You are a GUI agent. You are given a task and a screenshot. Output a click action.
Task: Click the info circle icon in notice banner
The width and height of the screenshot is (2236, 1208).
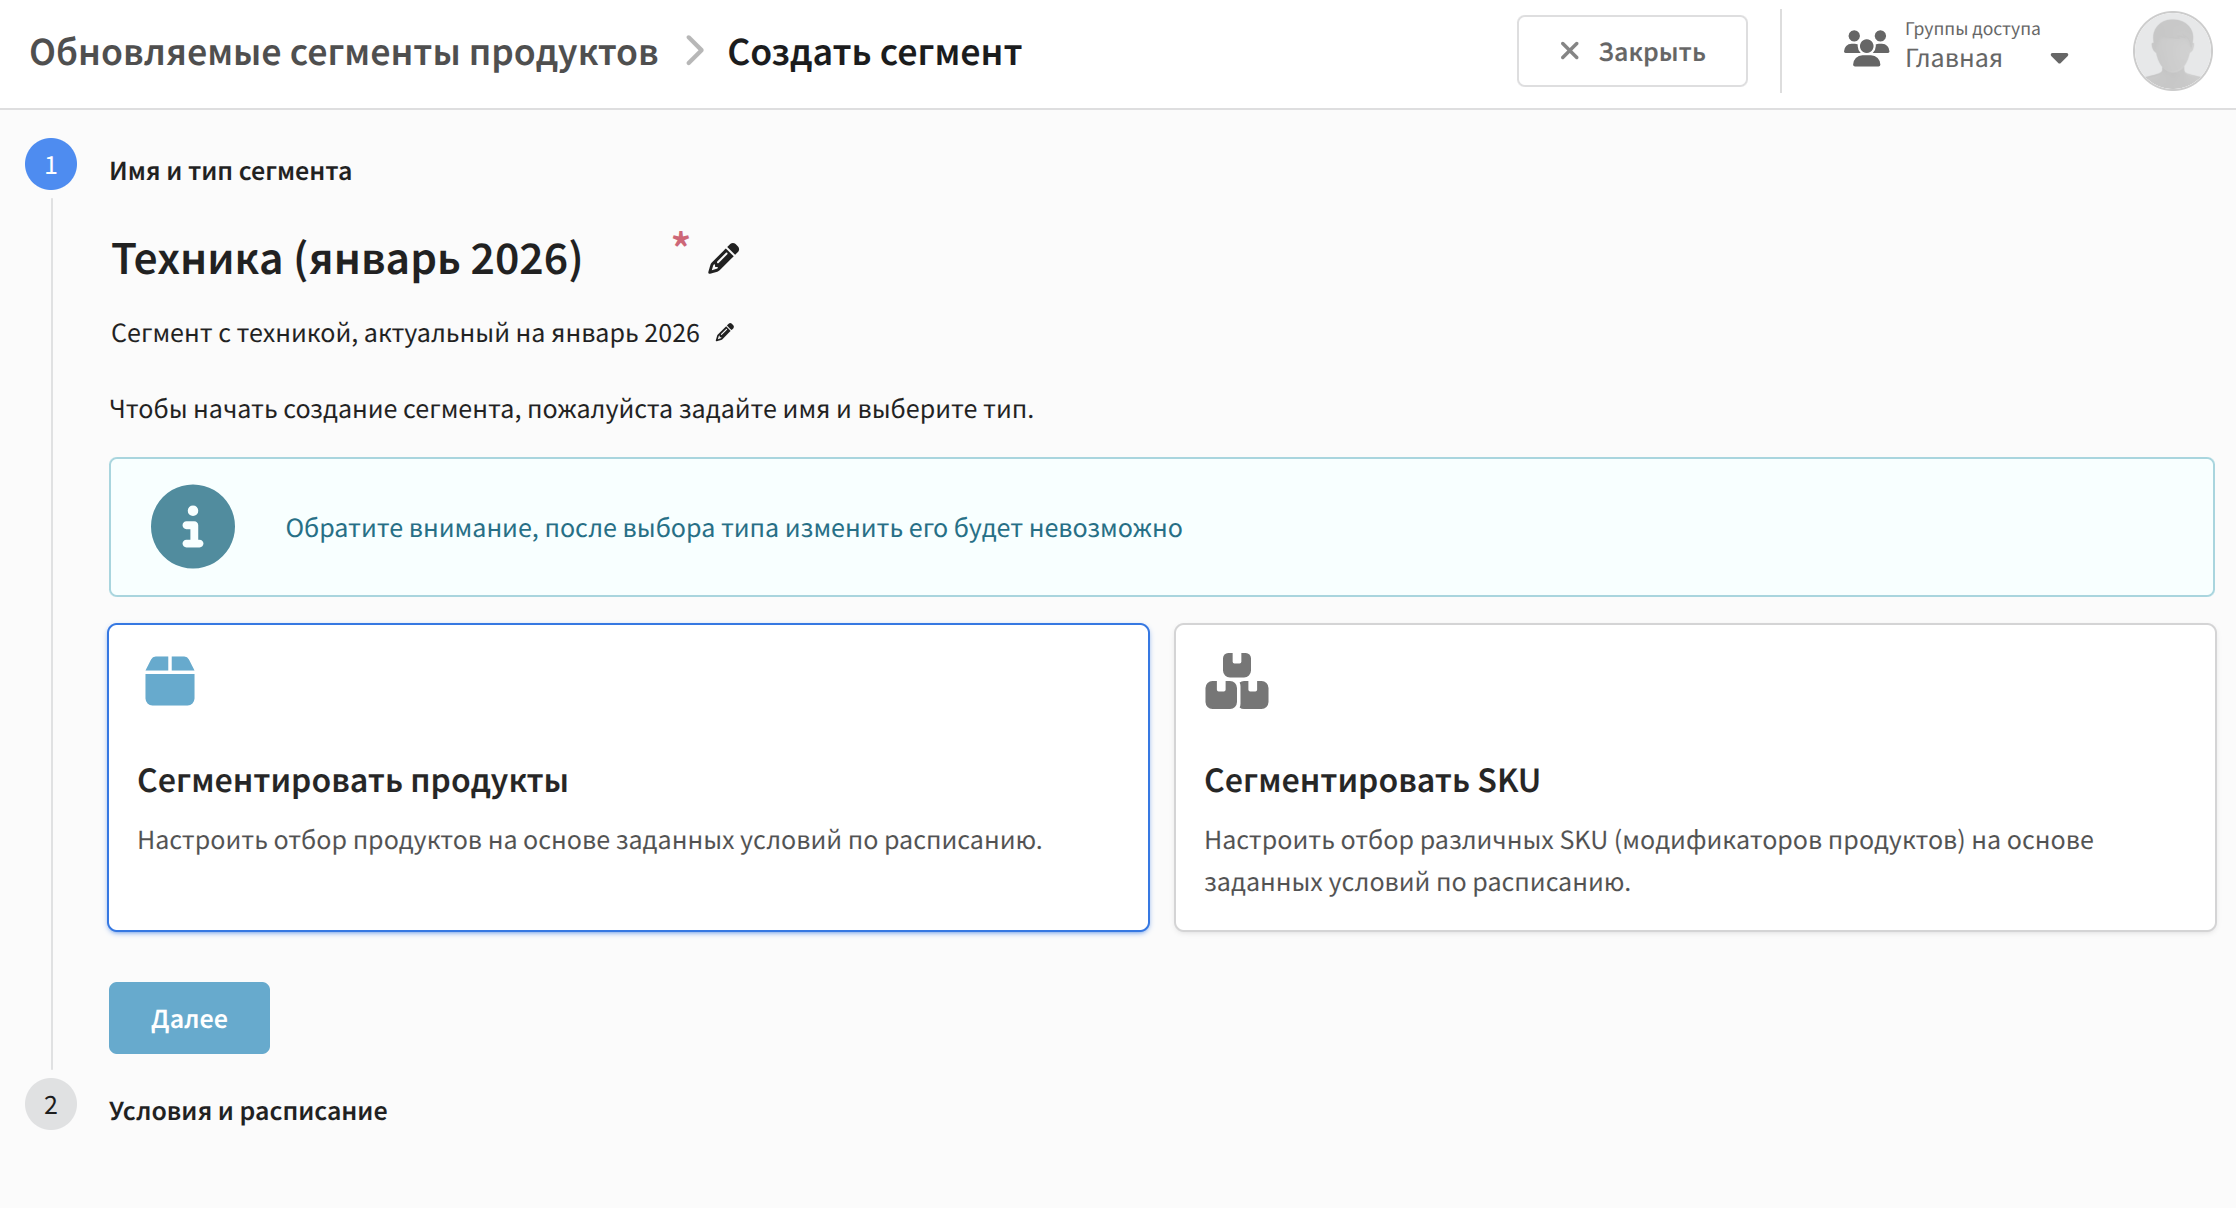(x=193, y=527)
